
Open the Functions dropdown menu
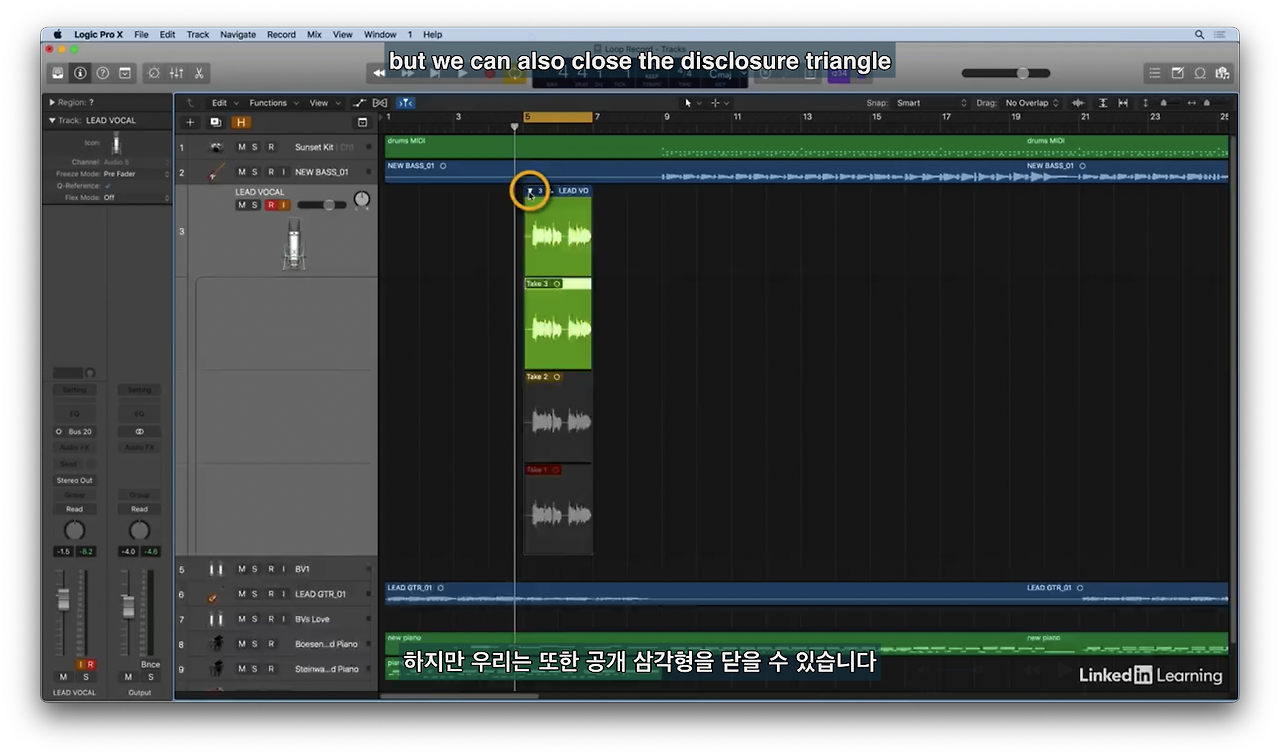point(272,103)
